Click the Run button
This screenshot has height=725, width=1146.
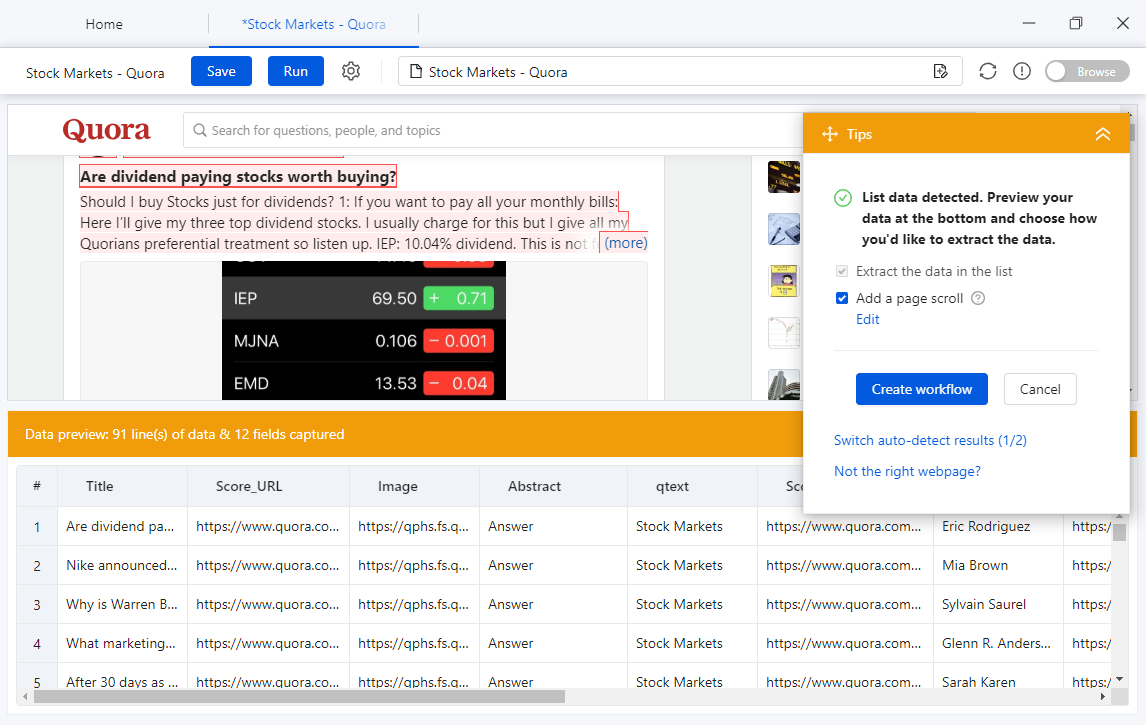coord(295,71)
